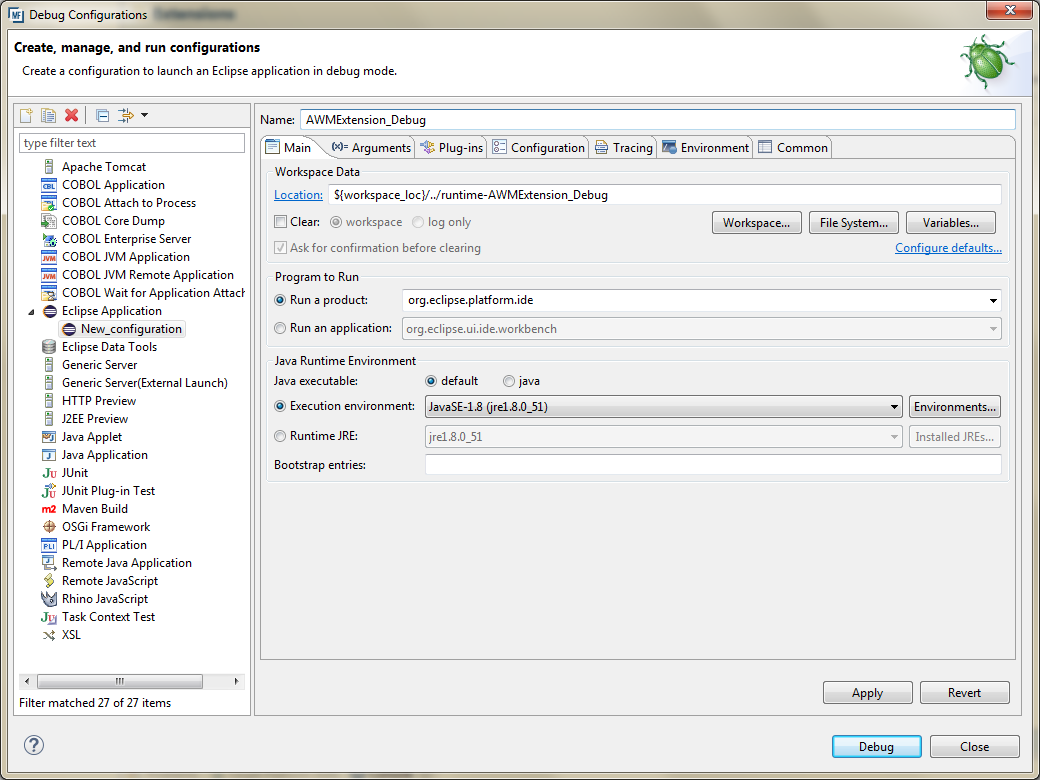Create a new launch configuration

(24, 114)
